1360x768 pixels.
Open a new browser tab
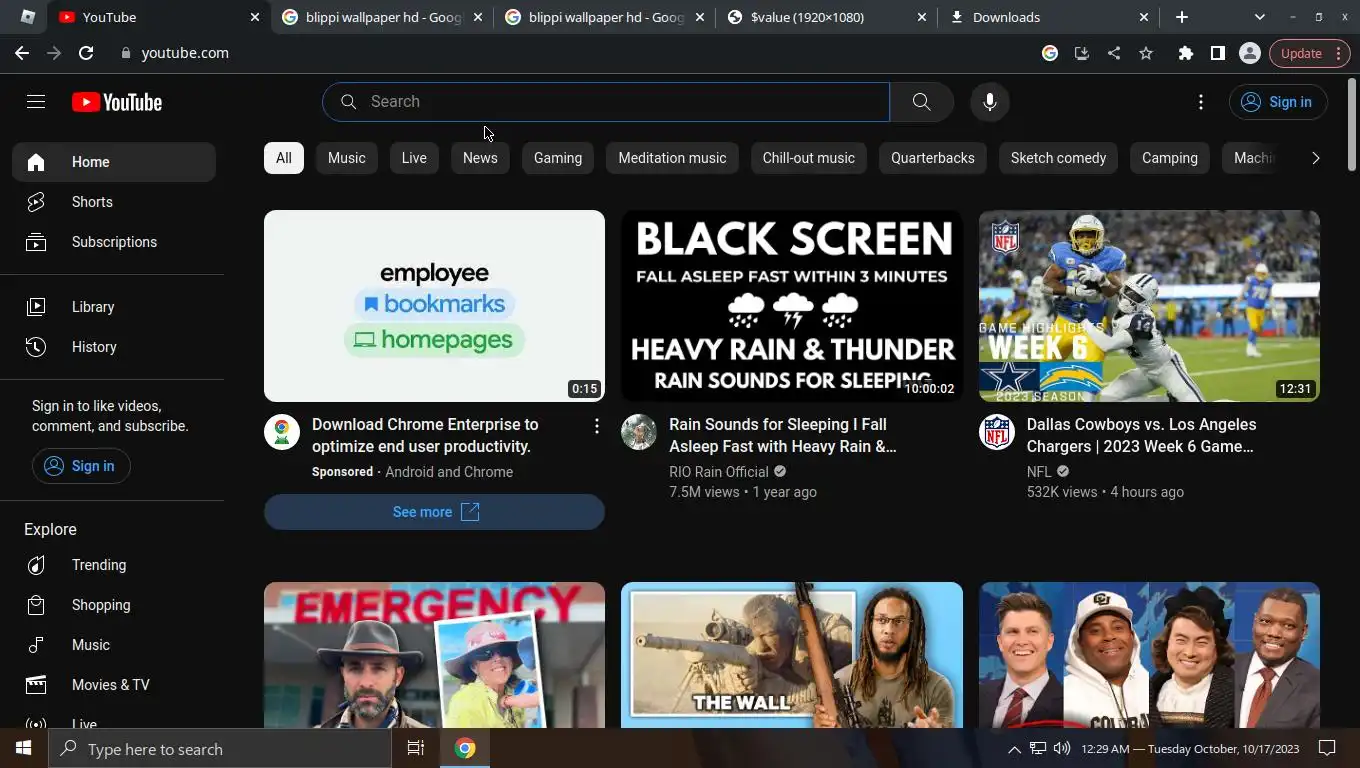(x=1182, y=17)
